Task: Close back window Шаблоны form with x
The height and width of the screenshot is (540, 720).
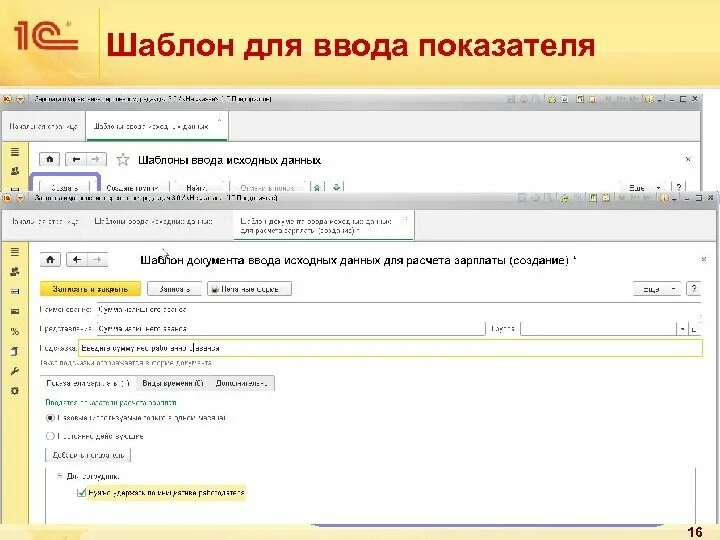Action: (688, 159)
